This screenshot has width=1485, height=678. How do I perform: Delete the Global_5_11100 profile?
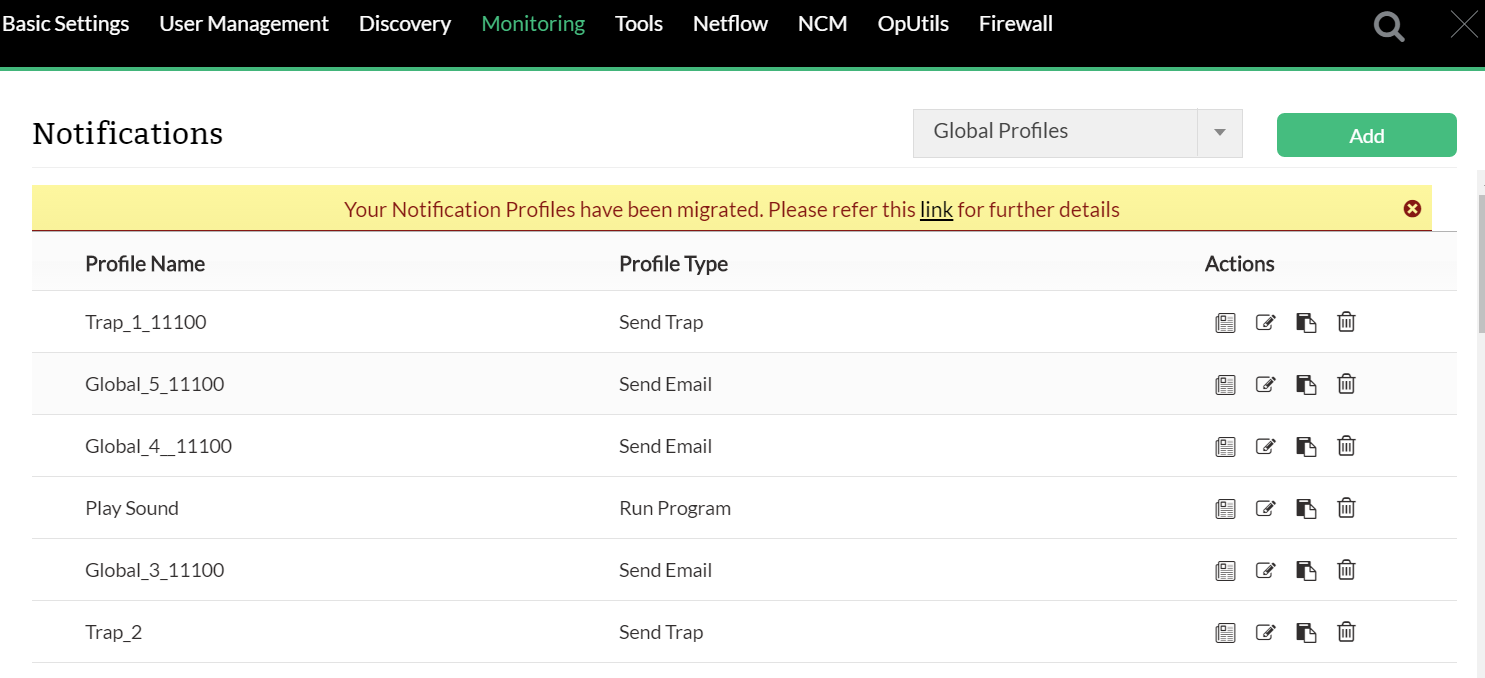coord(1346,384)
